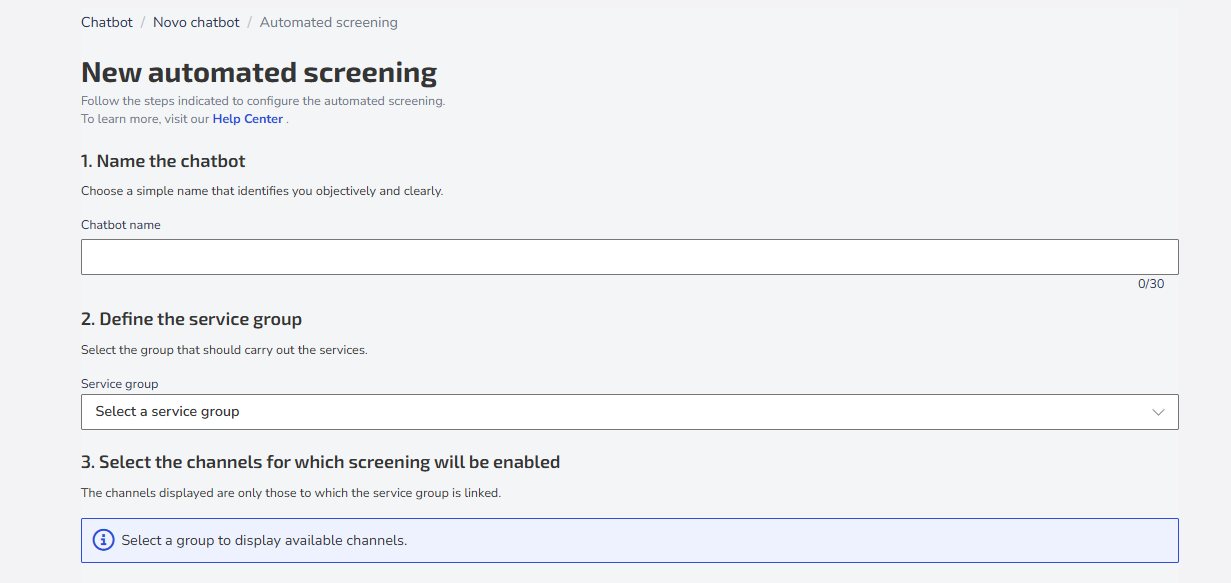1231x583 pixels.
Task: Click the 1. Name the chatbot heading
Action: (x=163, y=161)
